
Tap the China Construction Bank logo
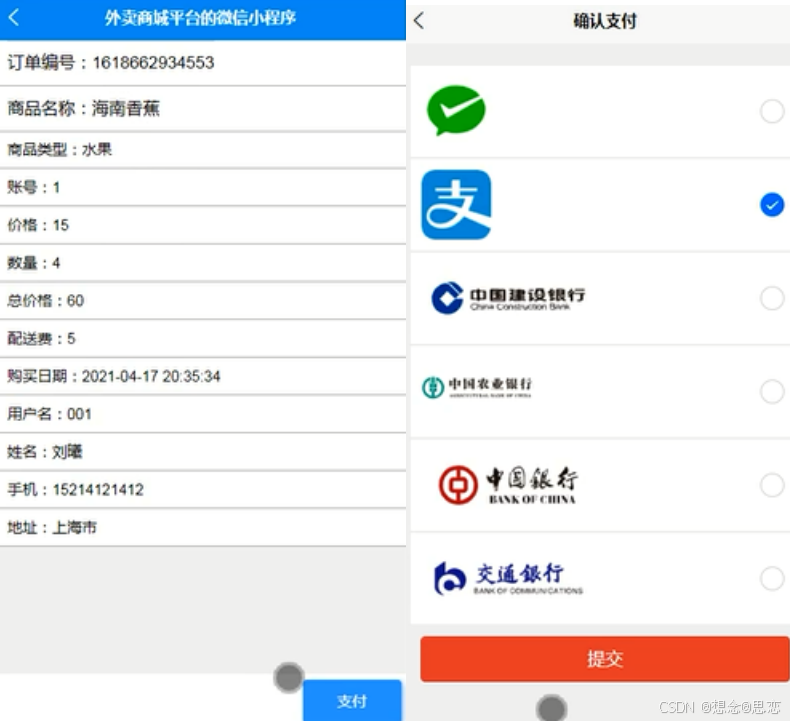click(x=508, y=298)
